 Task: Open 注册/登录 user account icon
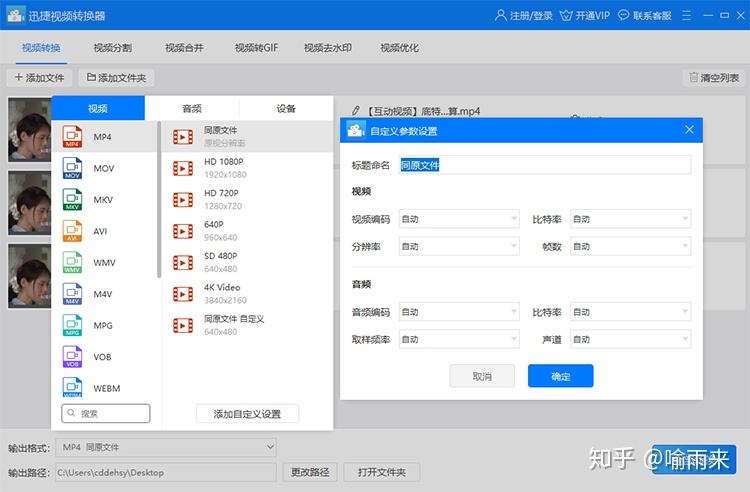click(x=500, y=15)
